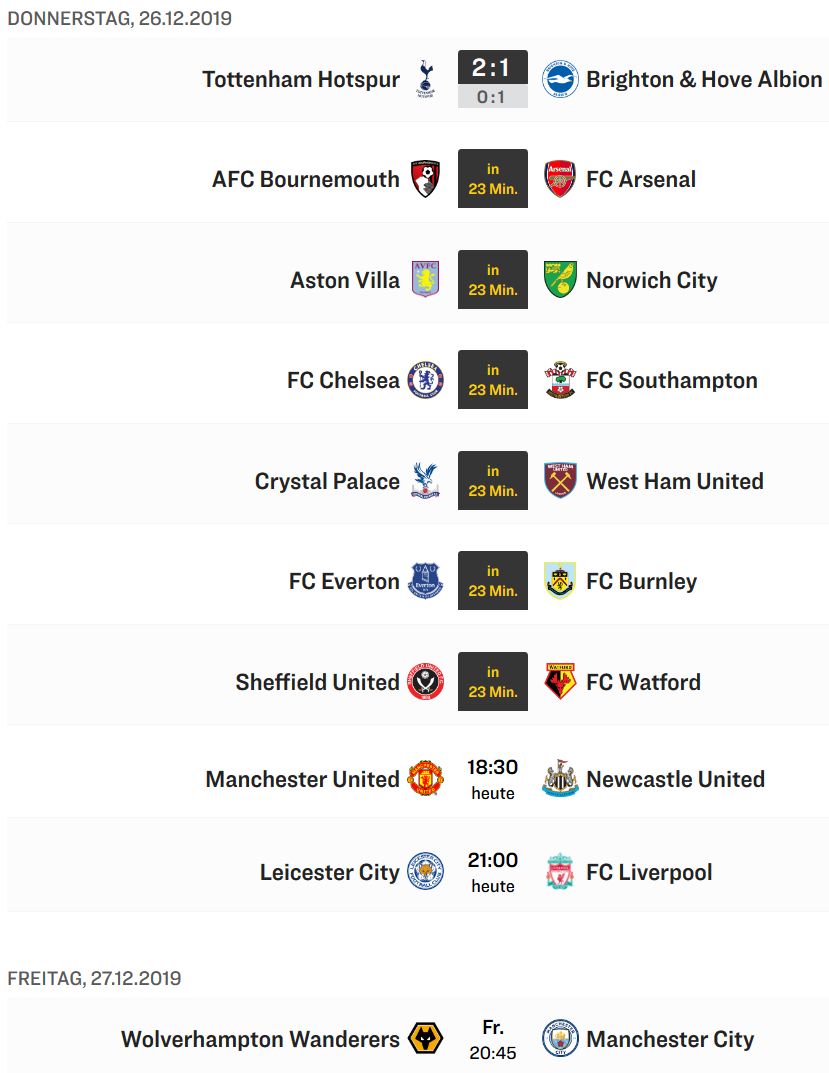Open the Everton vs Burnley countdown box

(493, 580)
